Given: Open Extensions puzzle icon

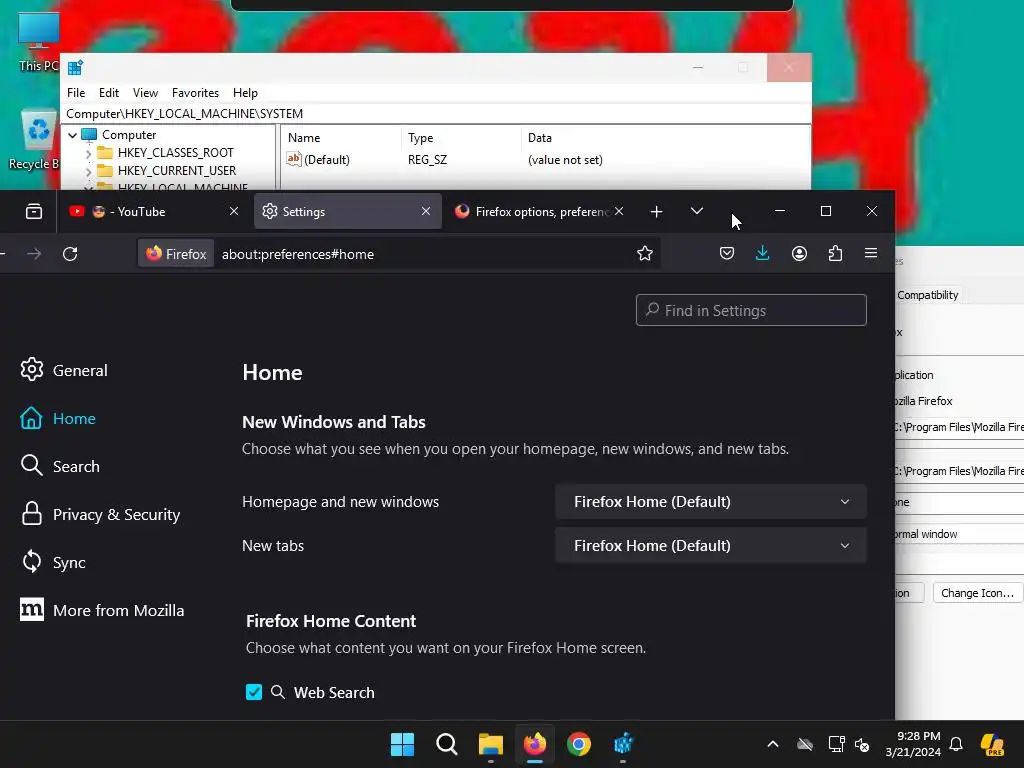Looking at the screenshot, I should click(x=835, y=253).
